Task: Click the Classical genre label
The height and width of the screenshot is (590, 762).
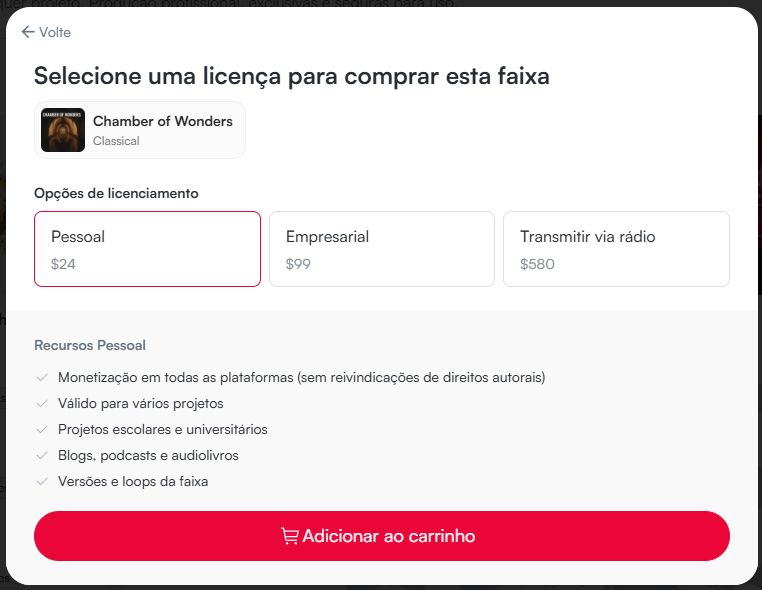Action: click(116, 141)
